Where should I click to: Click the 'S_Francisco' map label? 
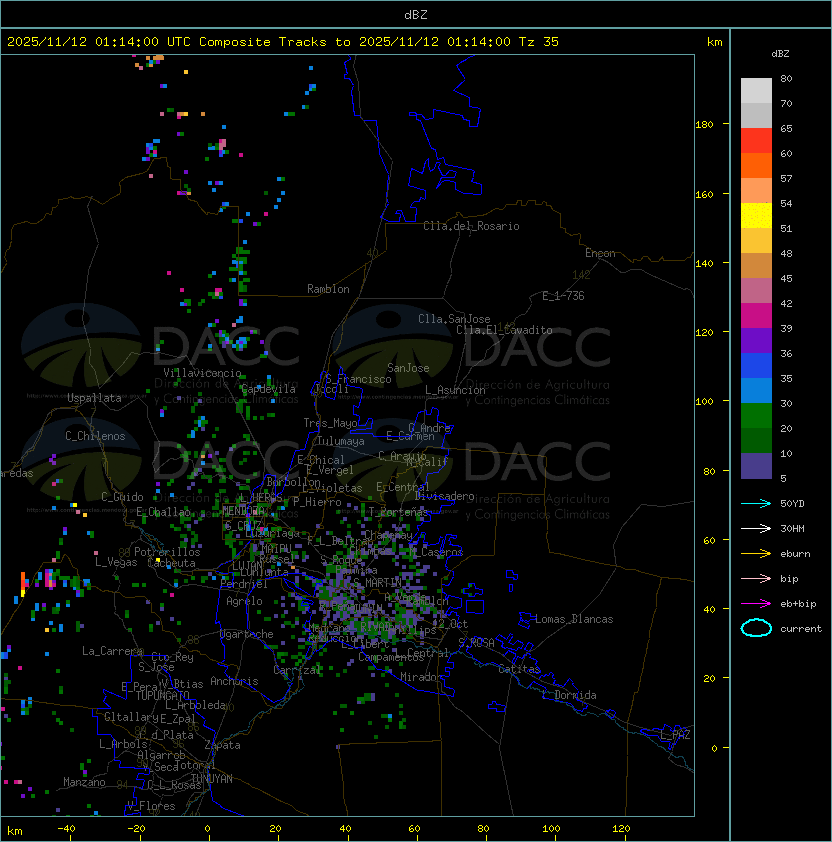pyautogui.click(x=358, y=379)
